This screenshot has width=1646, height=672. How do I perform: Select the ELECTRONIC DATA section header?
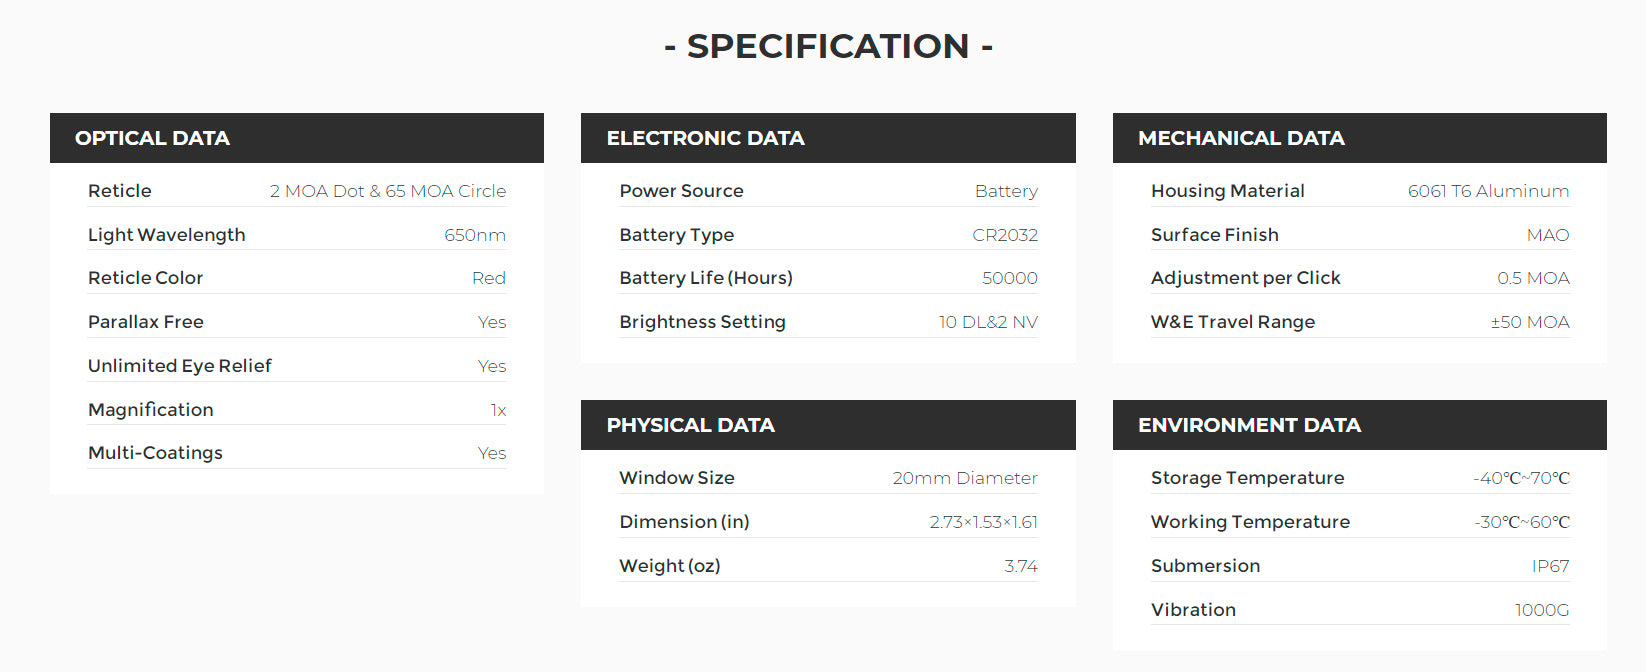pyautogui.click(x=705, y=138)
